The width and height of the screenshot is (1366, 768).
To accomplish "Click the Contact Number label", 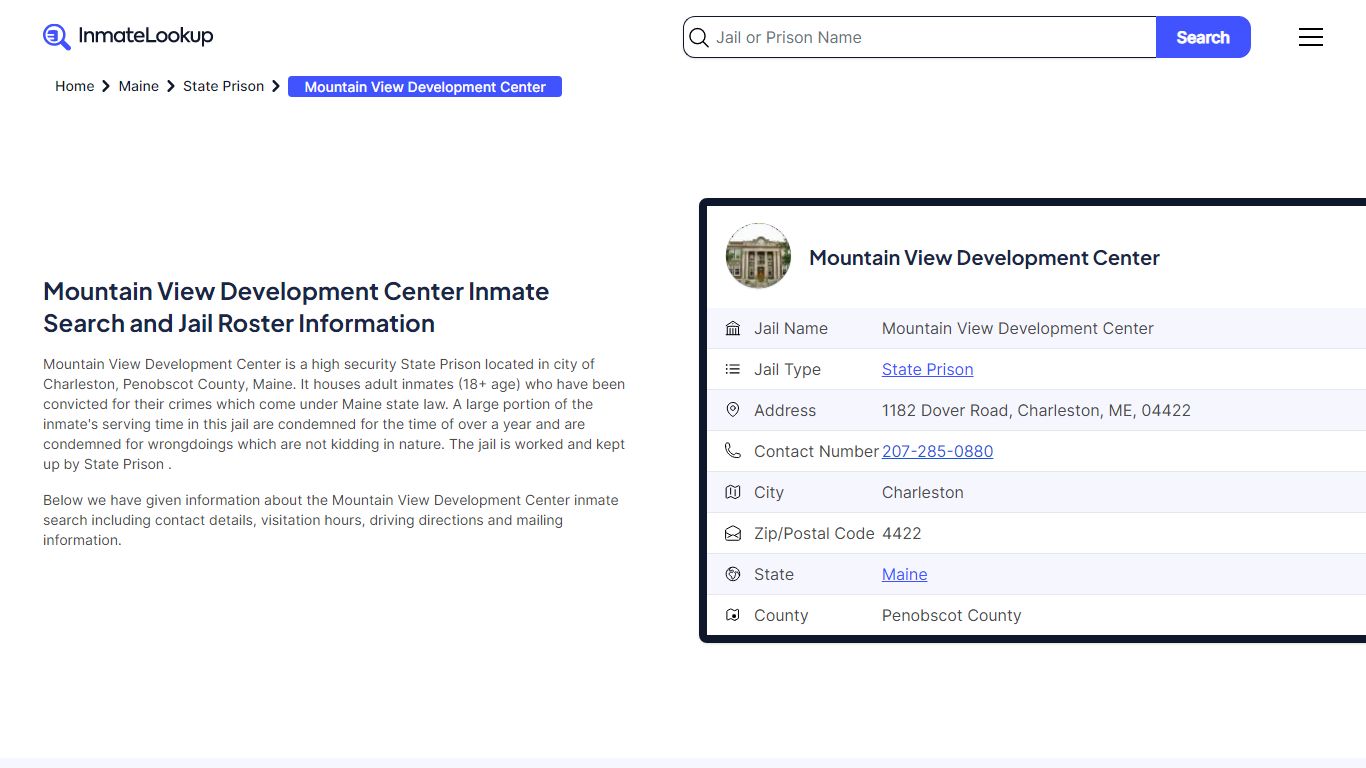I will (x=816, y=451).
